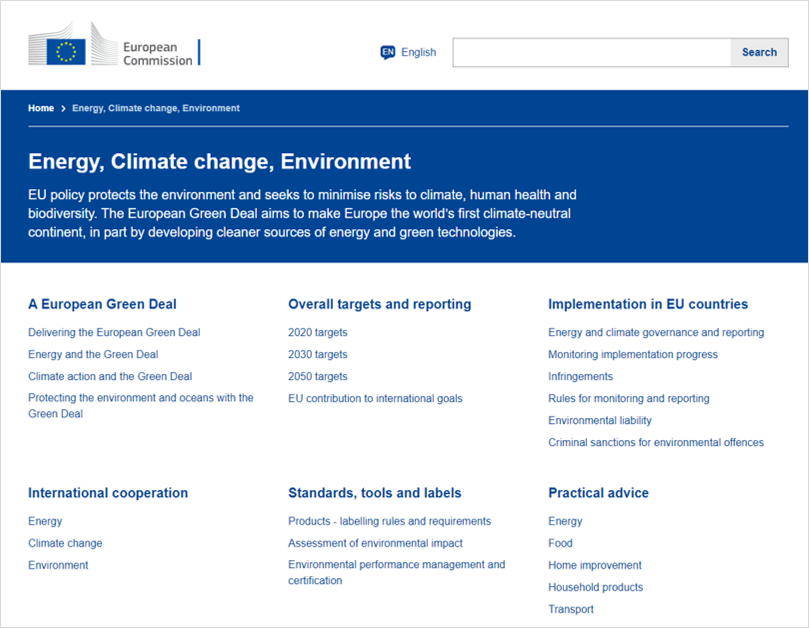Open Assessment of environmental impact link

click(375, 543)
